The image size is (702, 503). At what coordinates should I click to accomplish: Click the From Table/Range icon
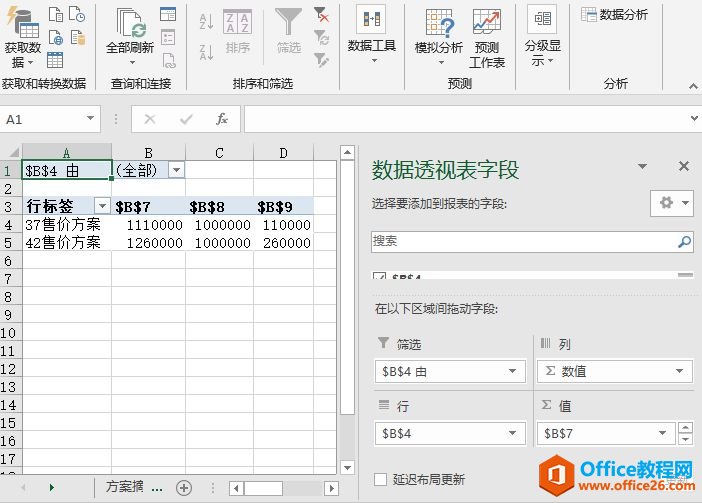click(x=55, y=60)
